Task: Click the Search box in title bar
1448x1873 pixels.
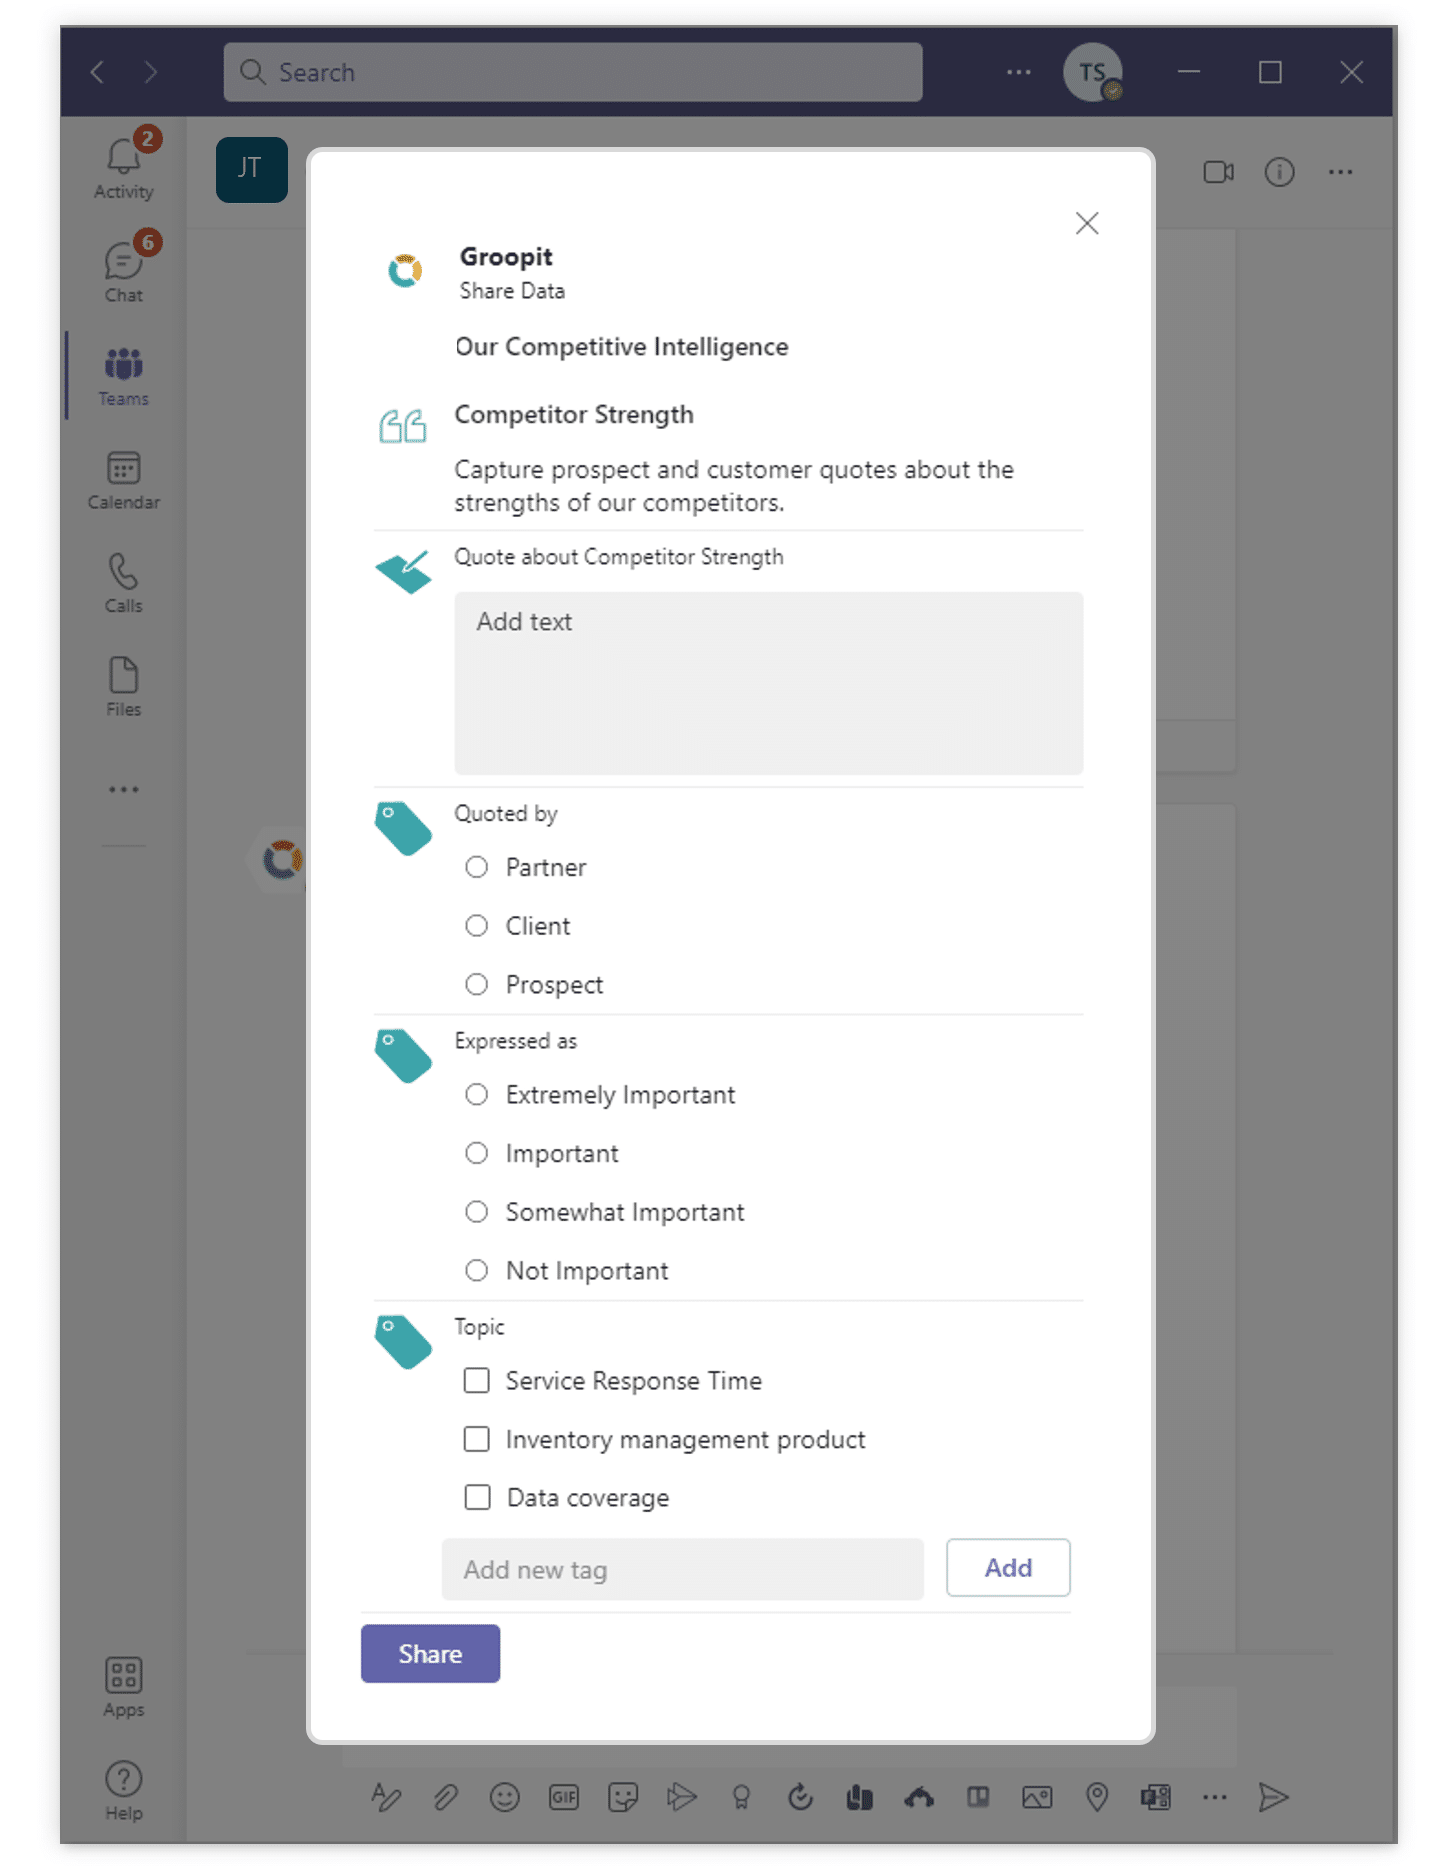Action: point(573,72)
